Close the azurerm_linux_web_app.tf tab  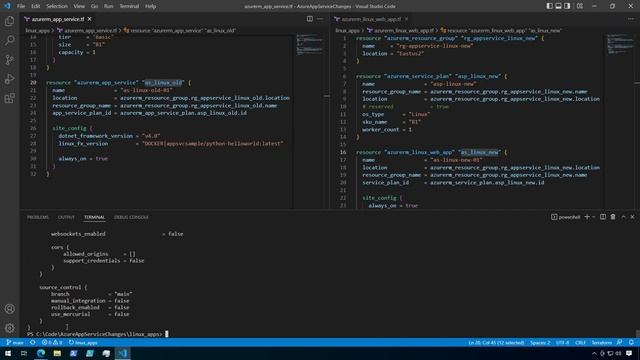407,19
